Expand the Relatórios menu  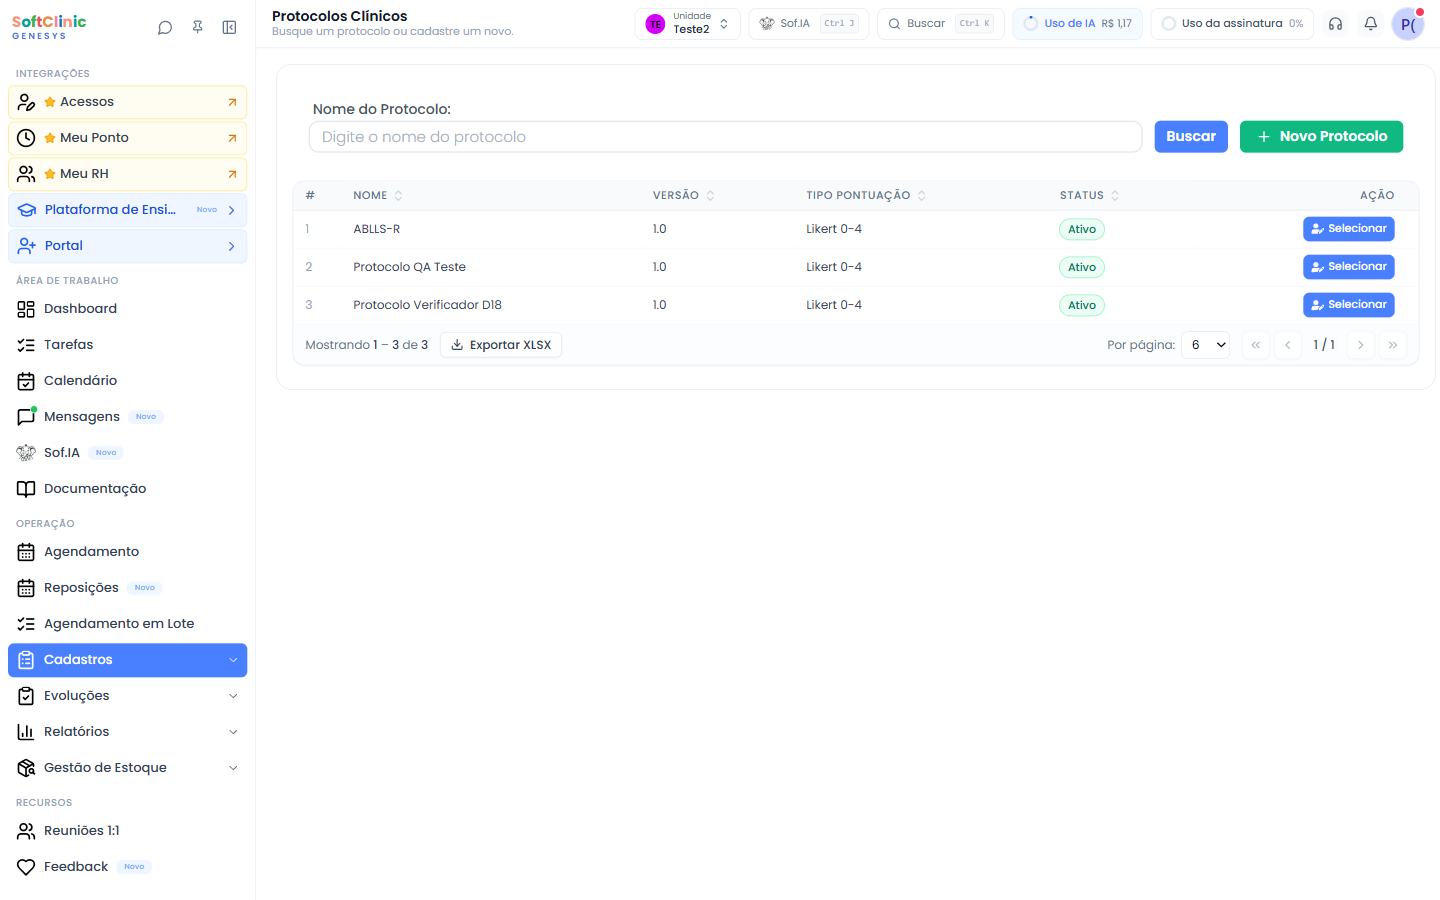[x=128, y=732]
